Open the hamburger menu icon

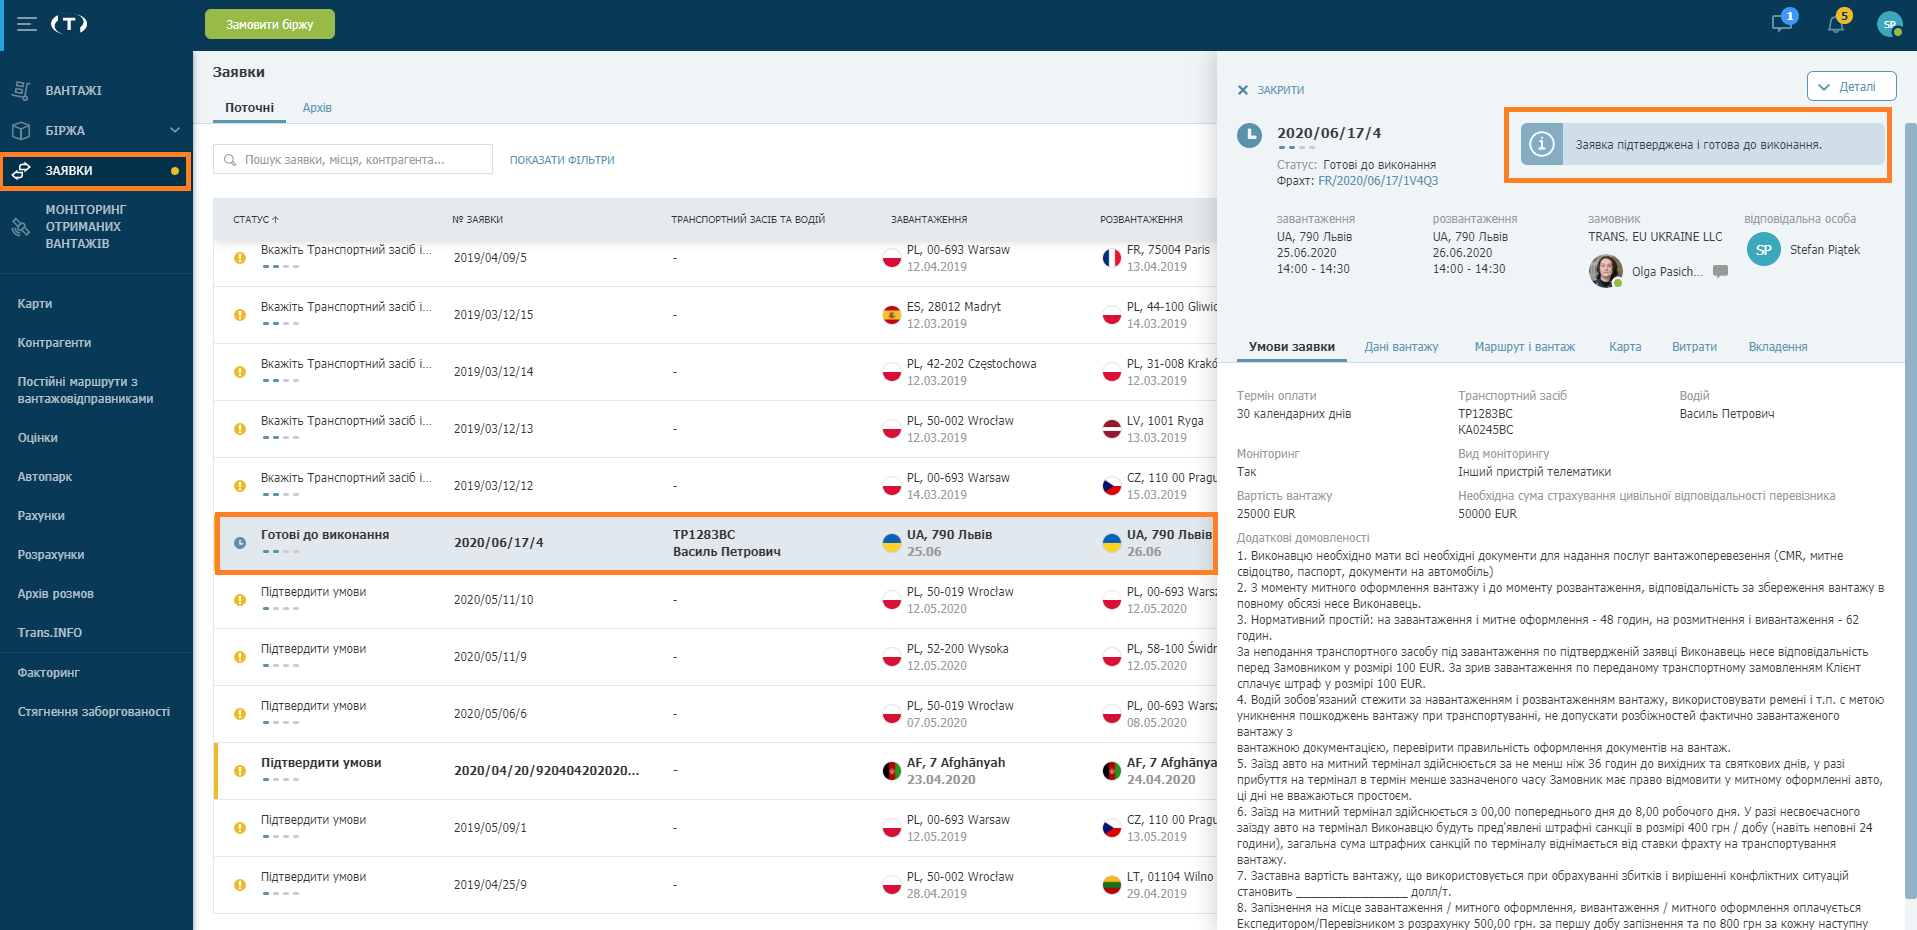[x=27, y=24]
